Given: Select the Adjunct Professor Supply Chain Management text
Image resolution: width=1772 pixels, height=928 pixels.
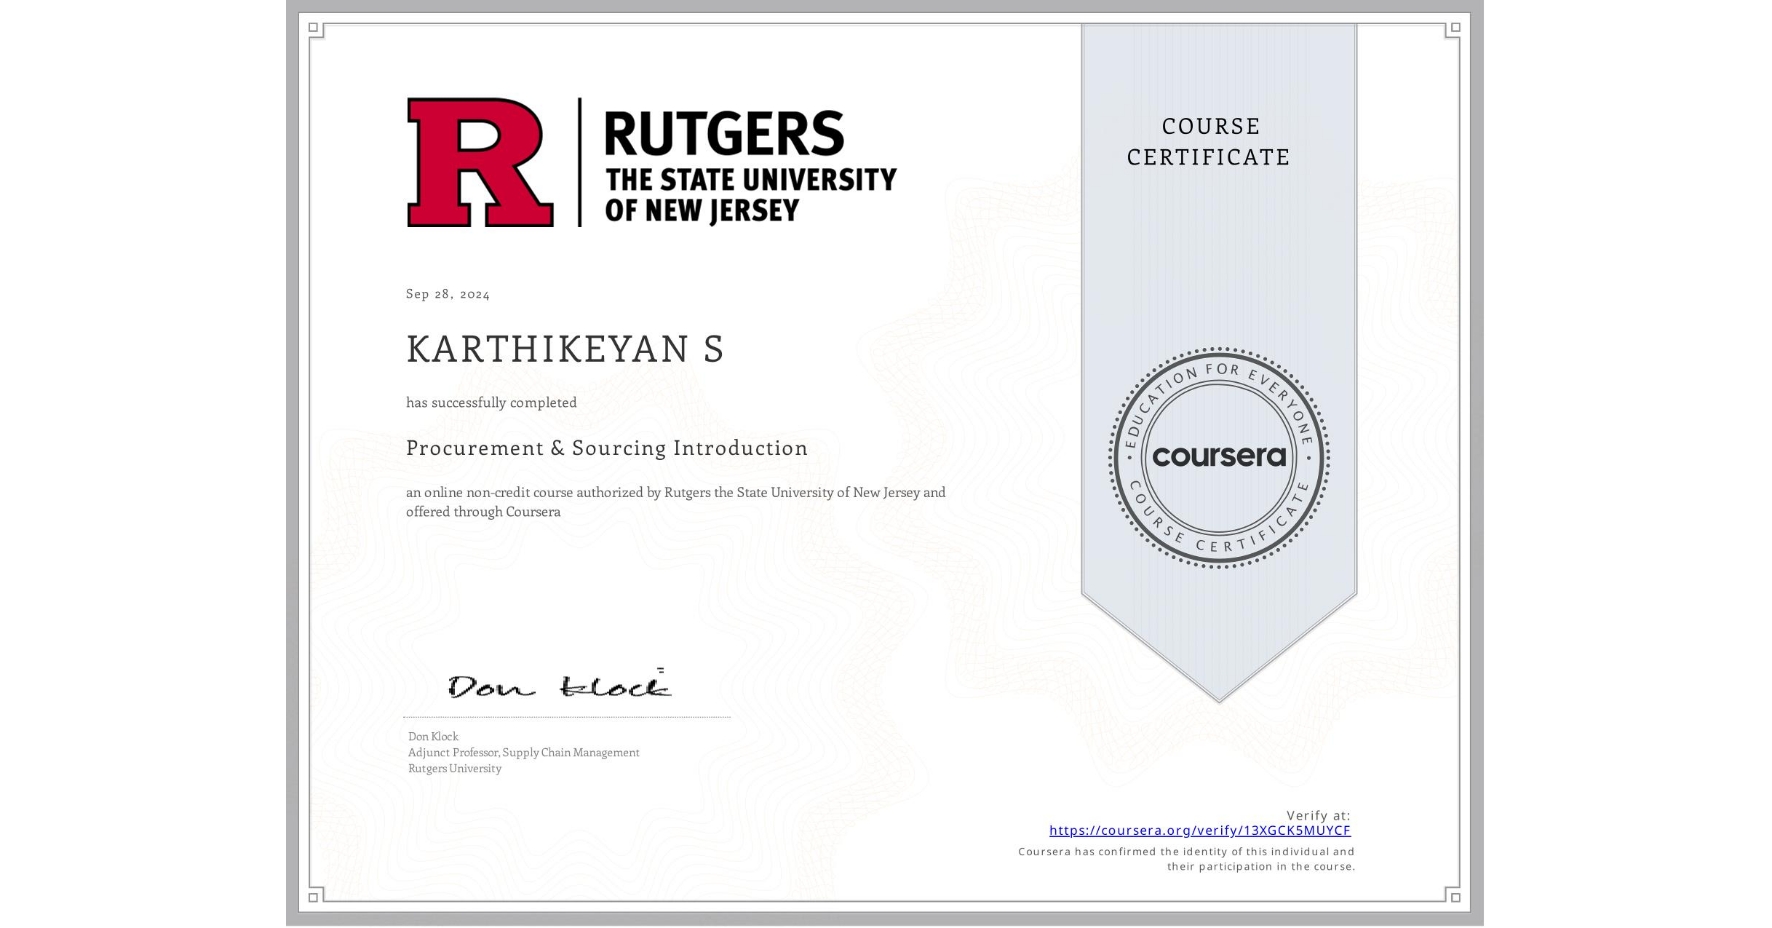Looking at the screenshot, I should click(x=523, y=752).
